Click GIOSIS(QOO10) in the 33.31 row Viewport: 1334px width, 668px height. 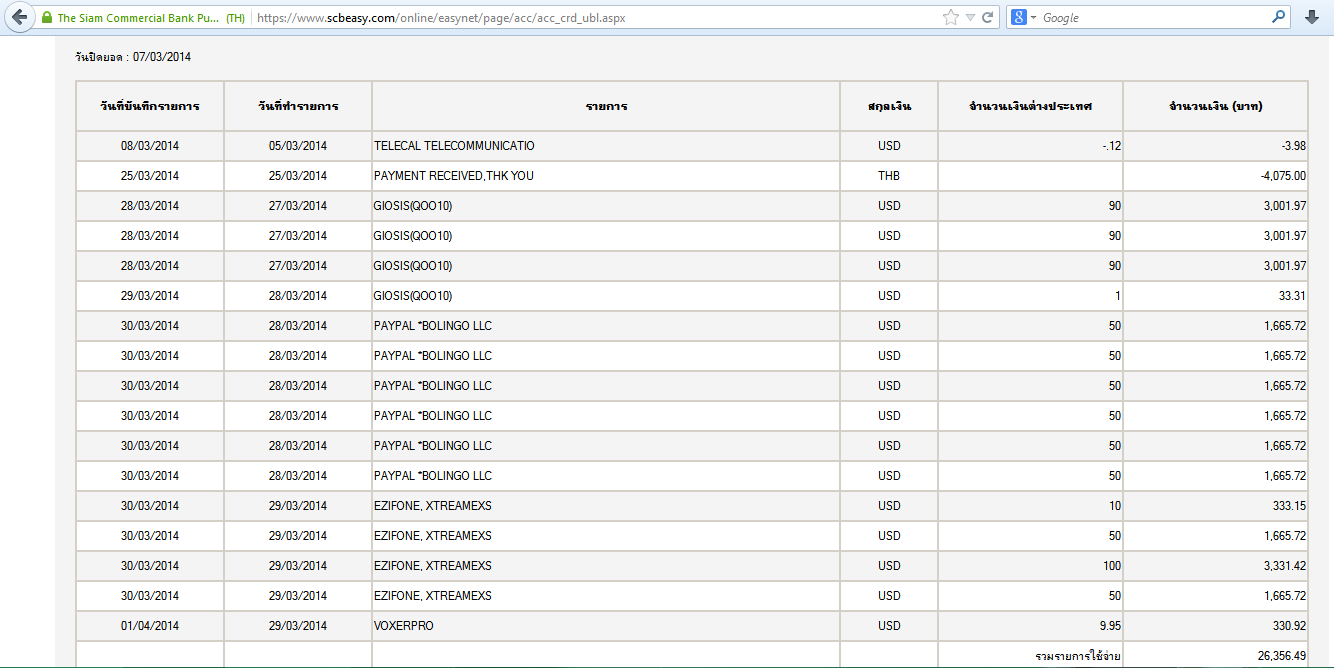413,296
